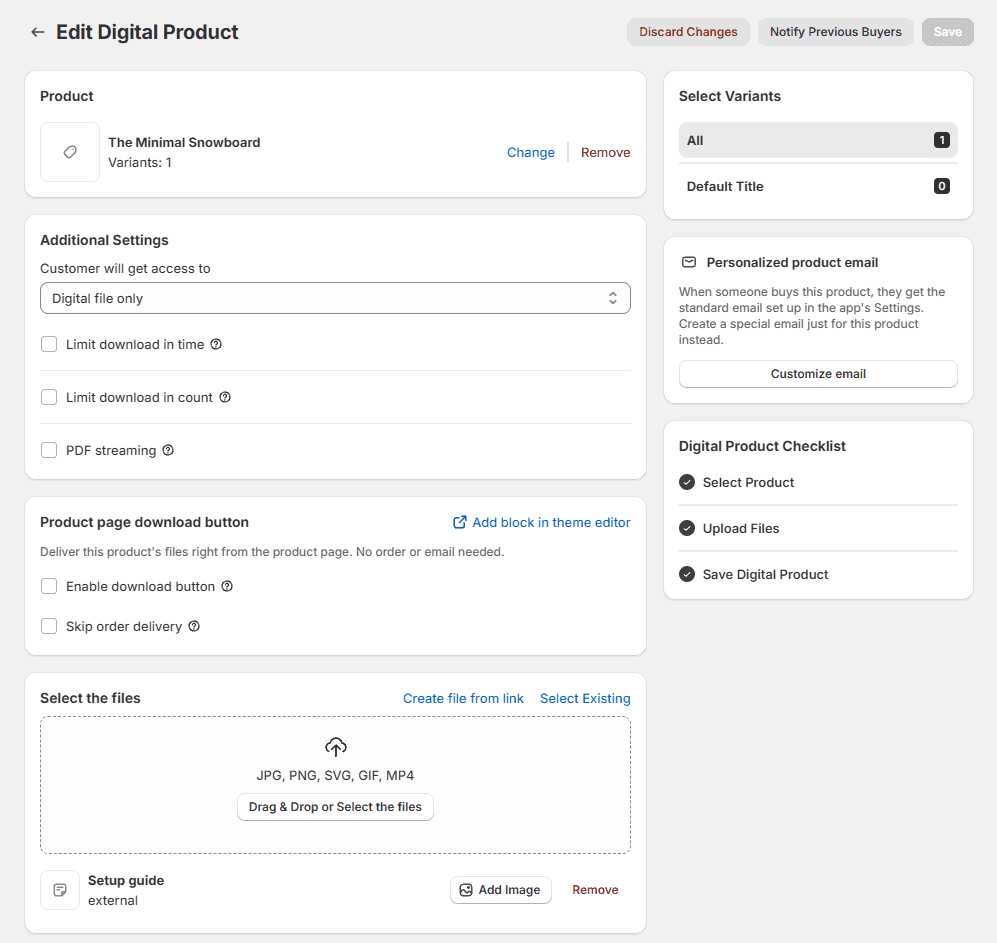Change the selected product
The width and height of the screenshot is (997, 943).
[x=530, y=153]
